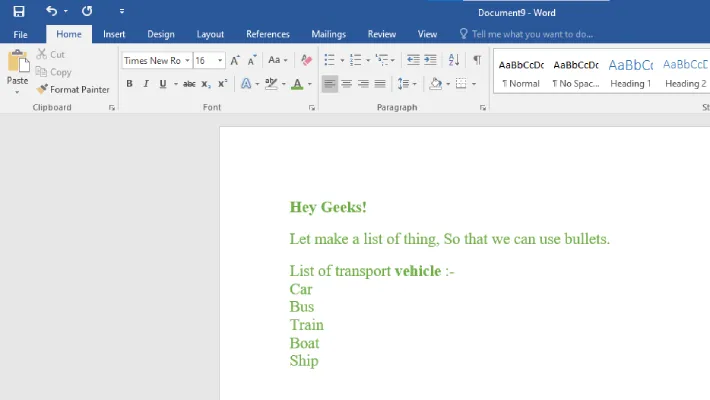Apply the font color swatch

pyautogui.click(x=296, y=84)
